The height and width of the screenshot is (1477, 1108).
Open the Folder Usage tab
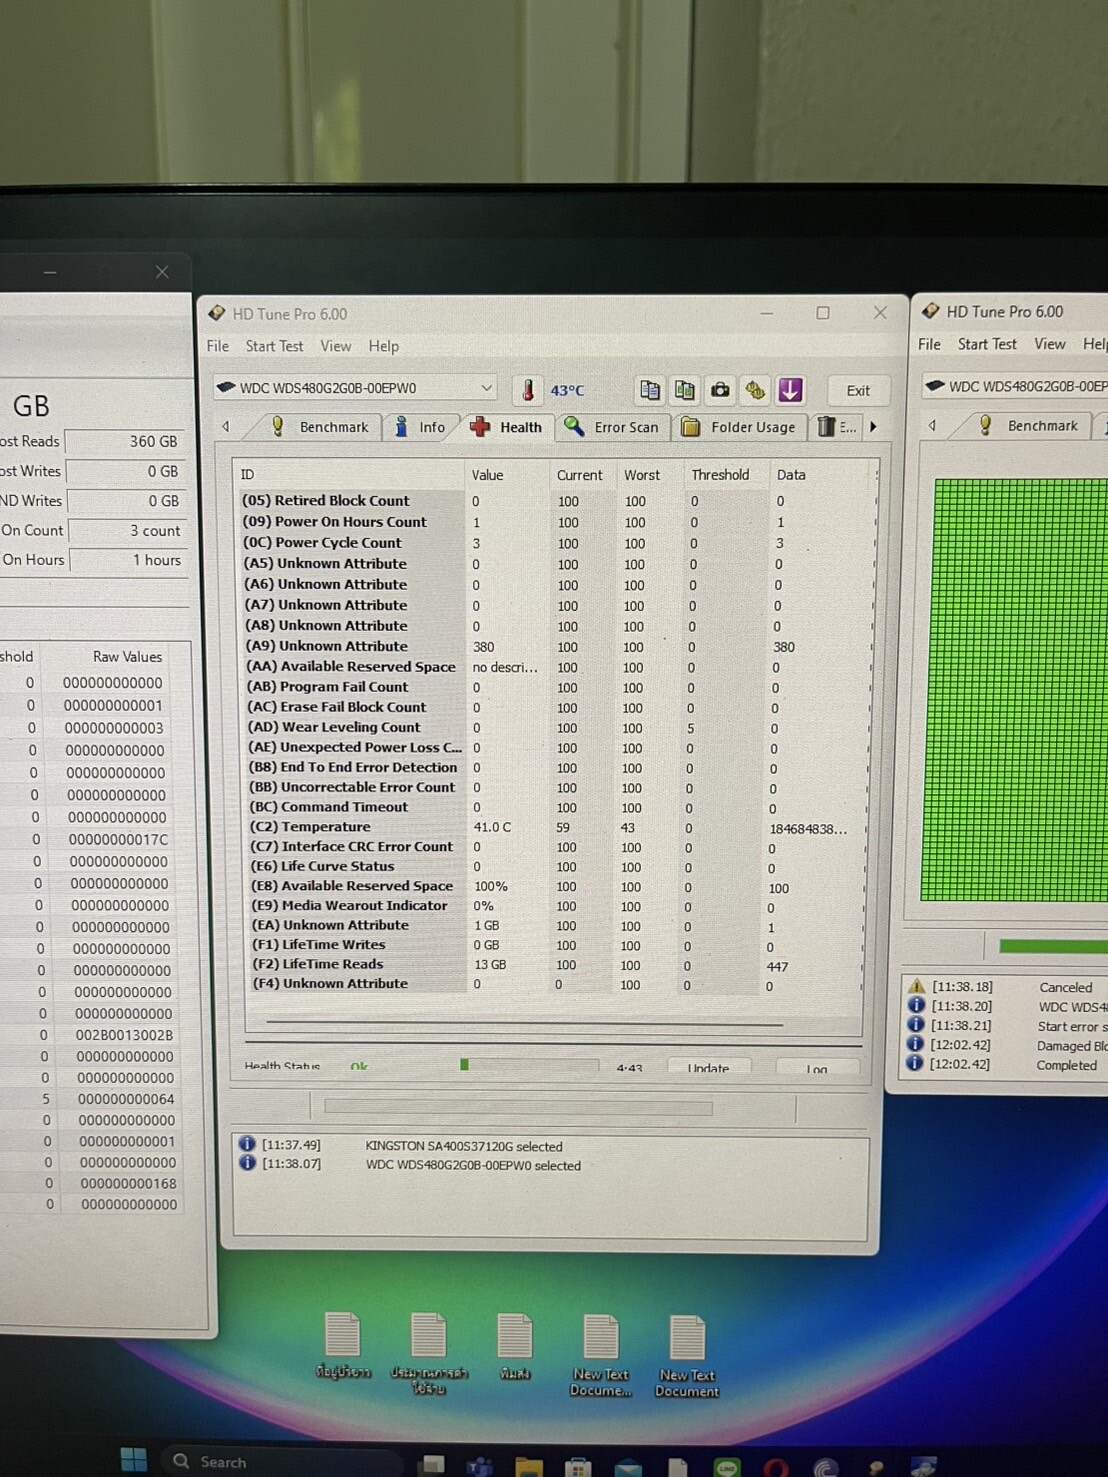pos(740,427)
